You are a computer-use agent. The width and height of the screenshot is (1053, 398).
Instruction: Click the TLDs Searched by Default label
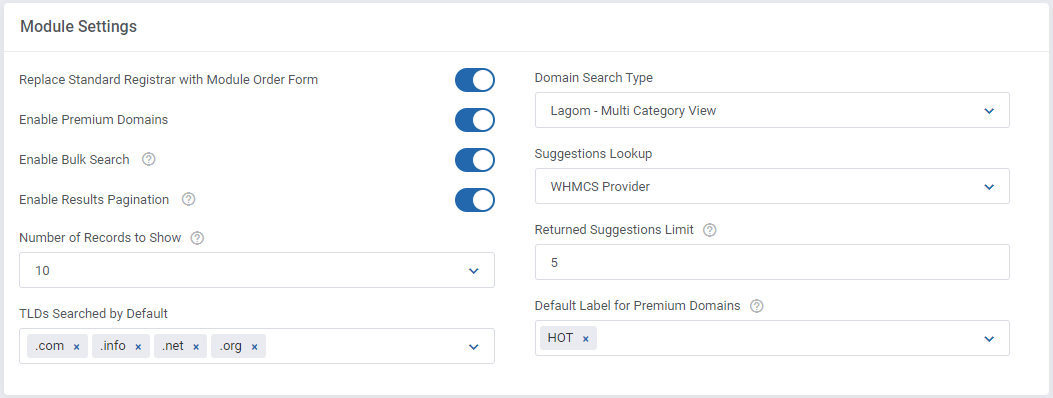(93, 313)
